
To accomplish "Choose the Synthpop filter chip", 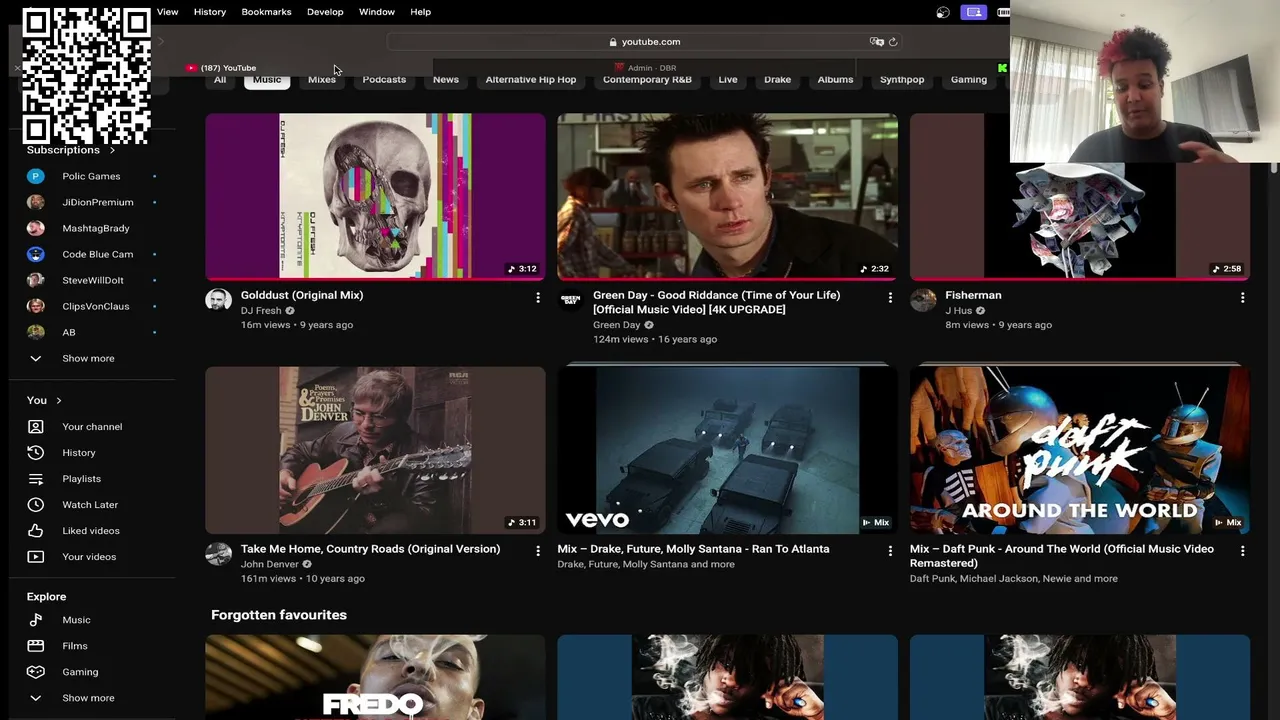I will point(902,80).
